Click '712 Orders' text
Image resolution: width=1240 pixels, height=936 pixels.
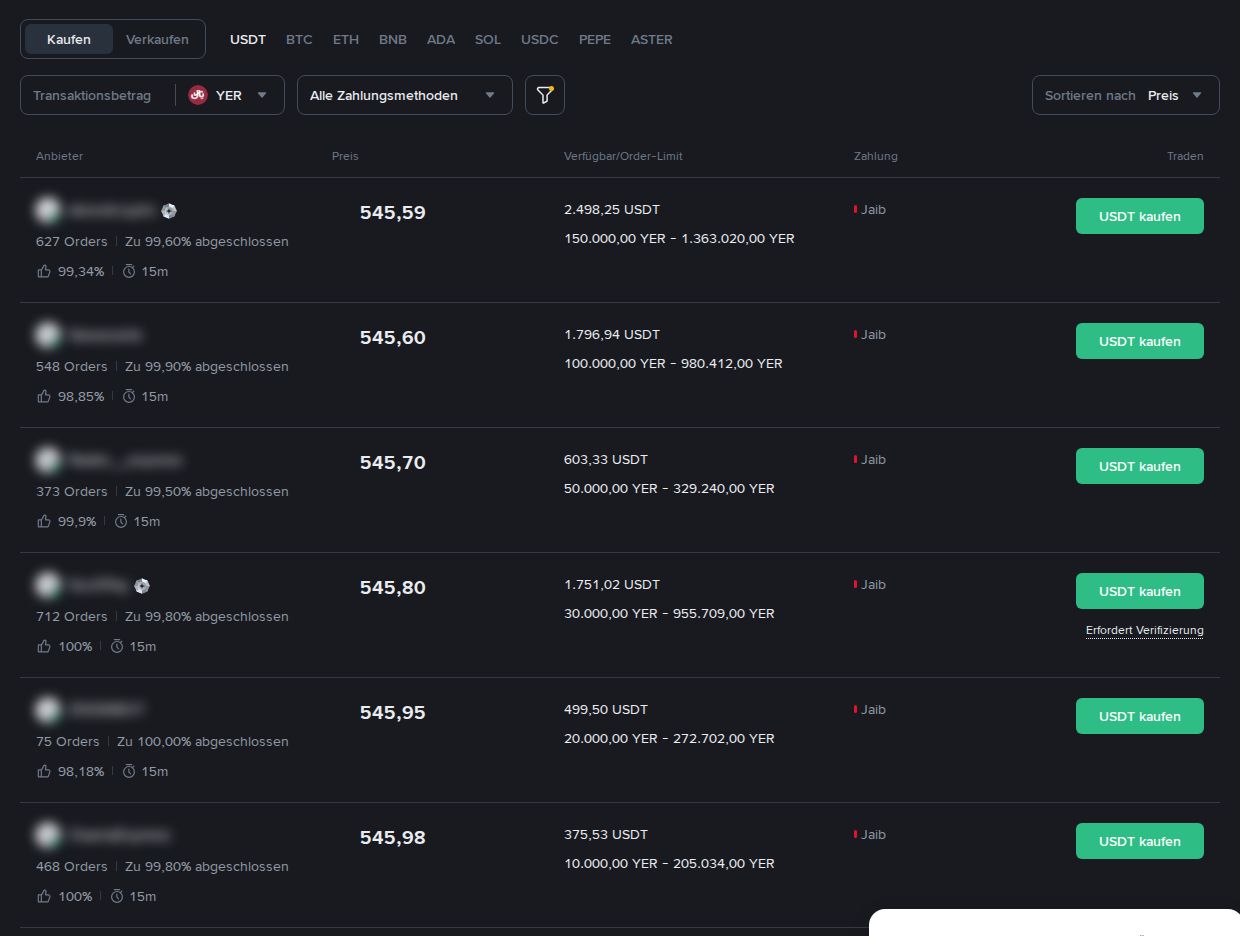tap(71, 617)
